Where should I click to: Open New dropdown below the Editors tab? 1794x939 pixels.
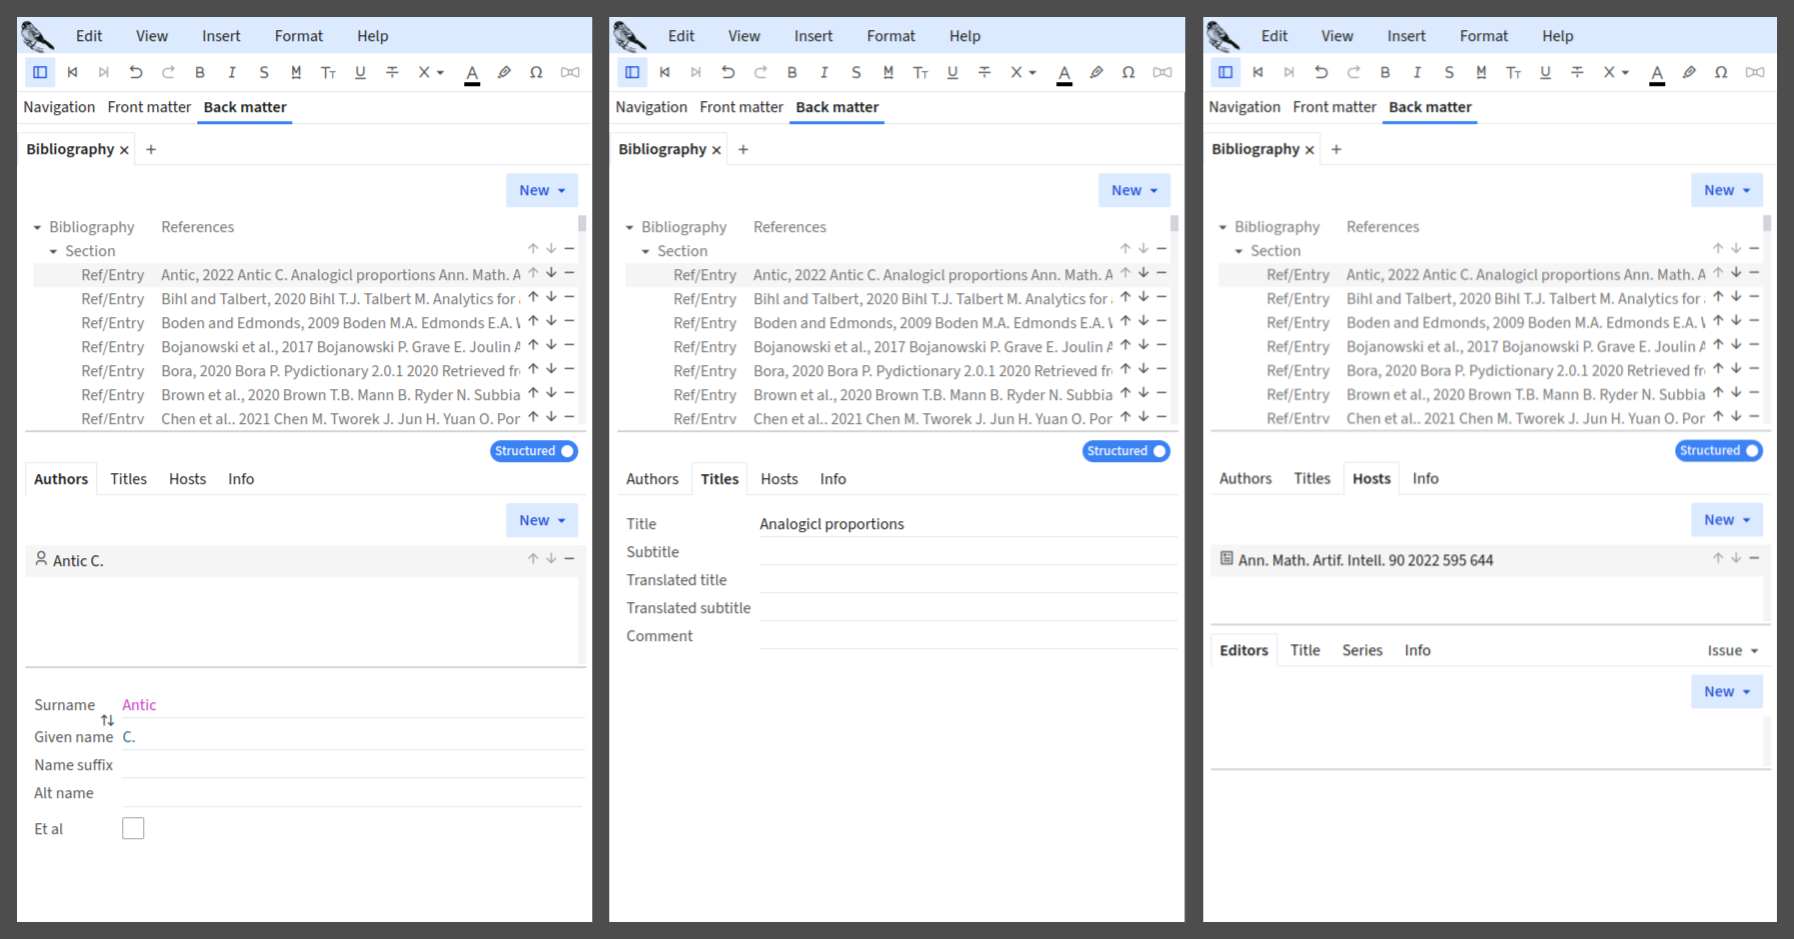point(1726,691)
